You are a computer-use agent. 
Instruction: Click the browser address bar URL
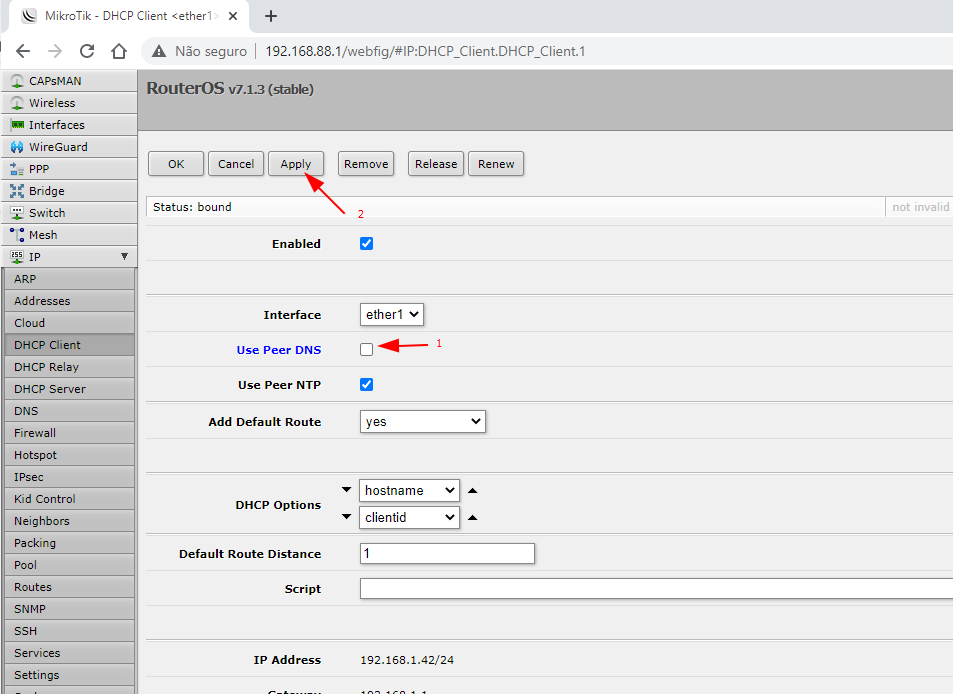(425, 51)
